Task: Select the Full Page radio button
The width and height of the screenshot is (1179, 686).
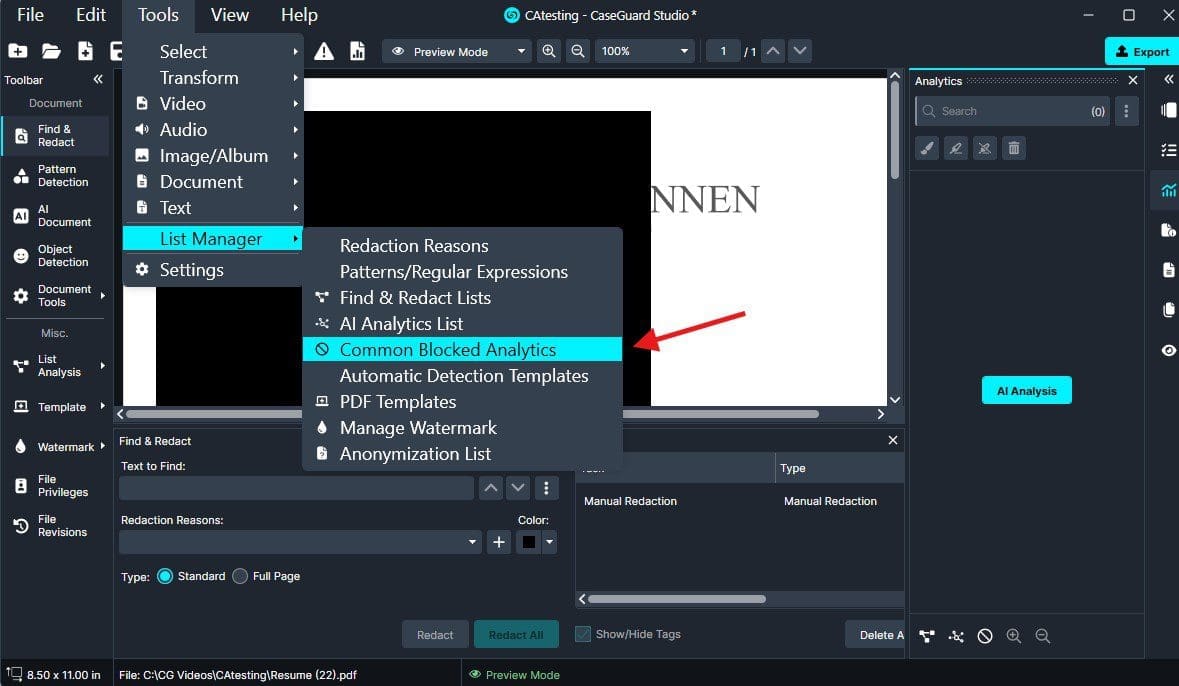Action: coord(240,576)
